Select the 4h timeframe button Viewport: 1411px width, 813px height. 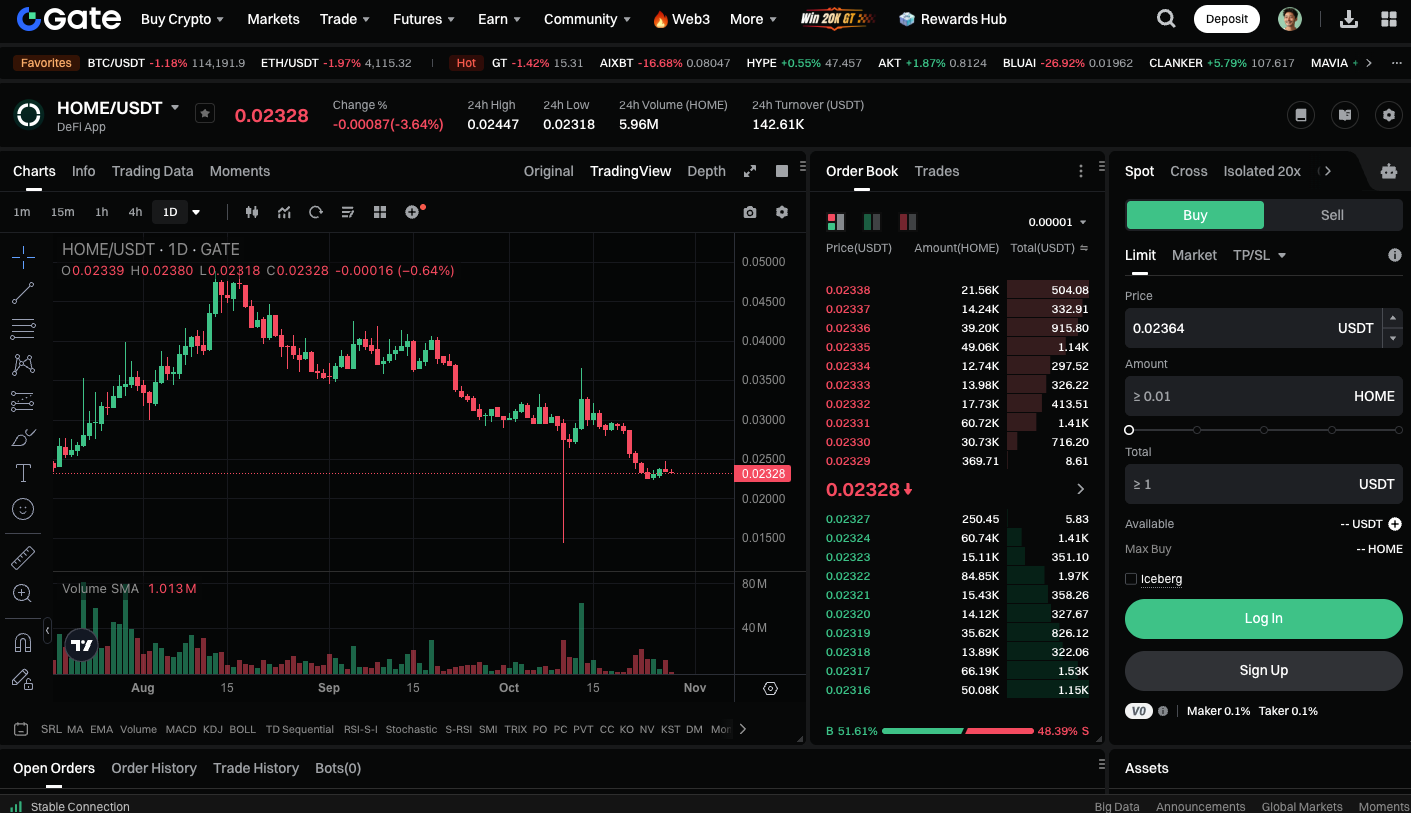[135, 212]
